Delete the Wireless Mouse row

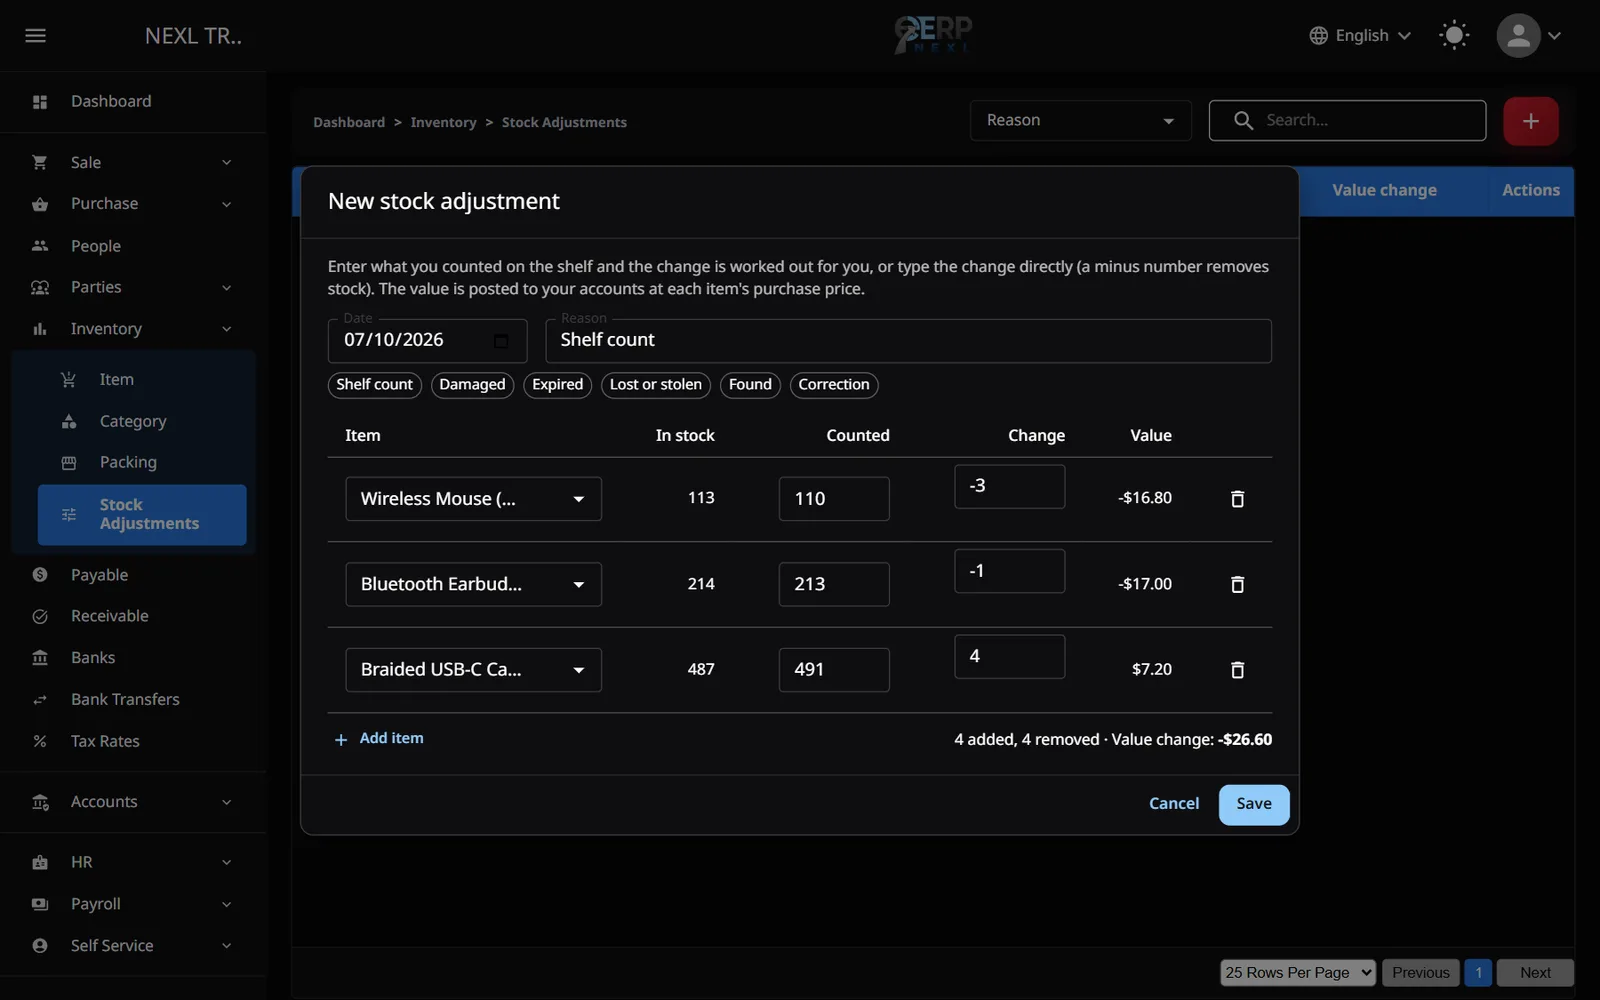pos(1237,499)
